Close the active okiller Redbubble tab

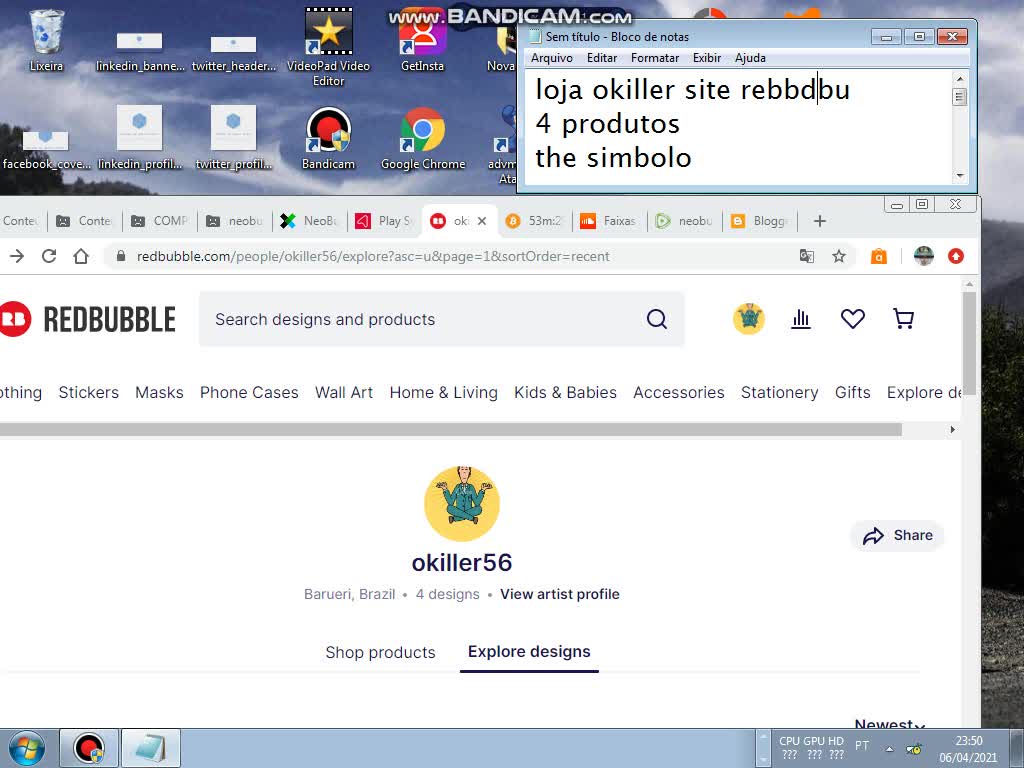482,221
